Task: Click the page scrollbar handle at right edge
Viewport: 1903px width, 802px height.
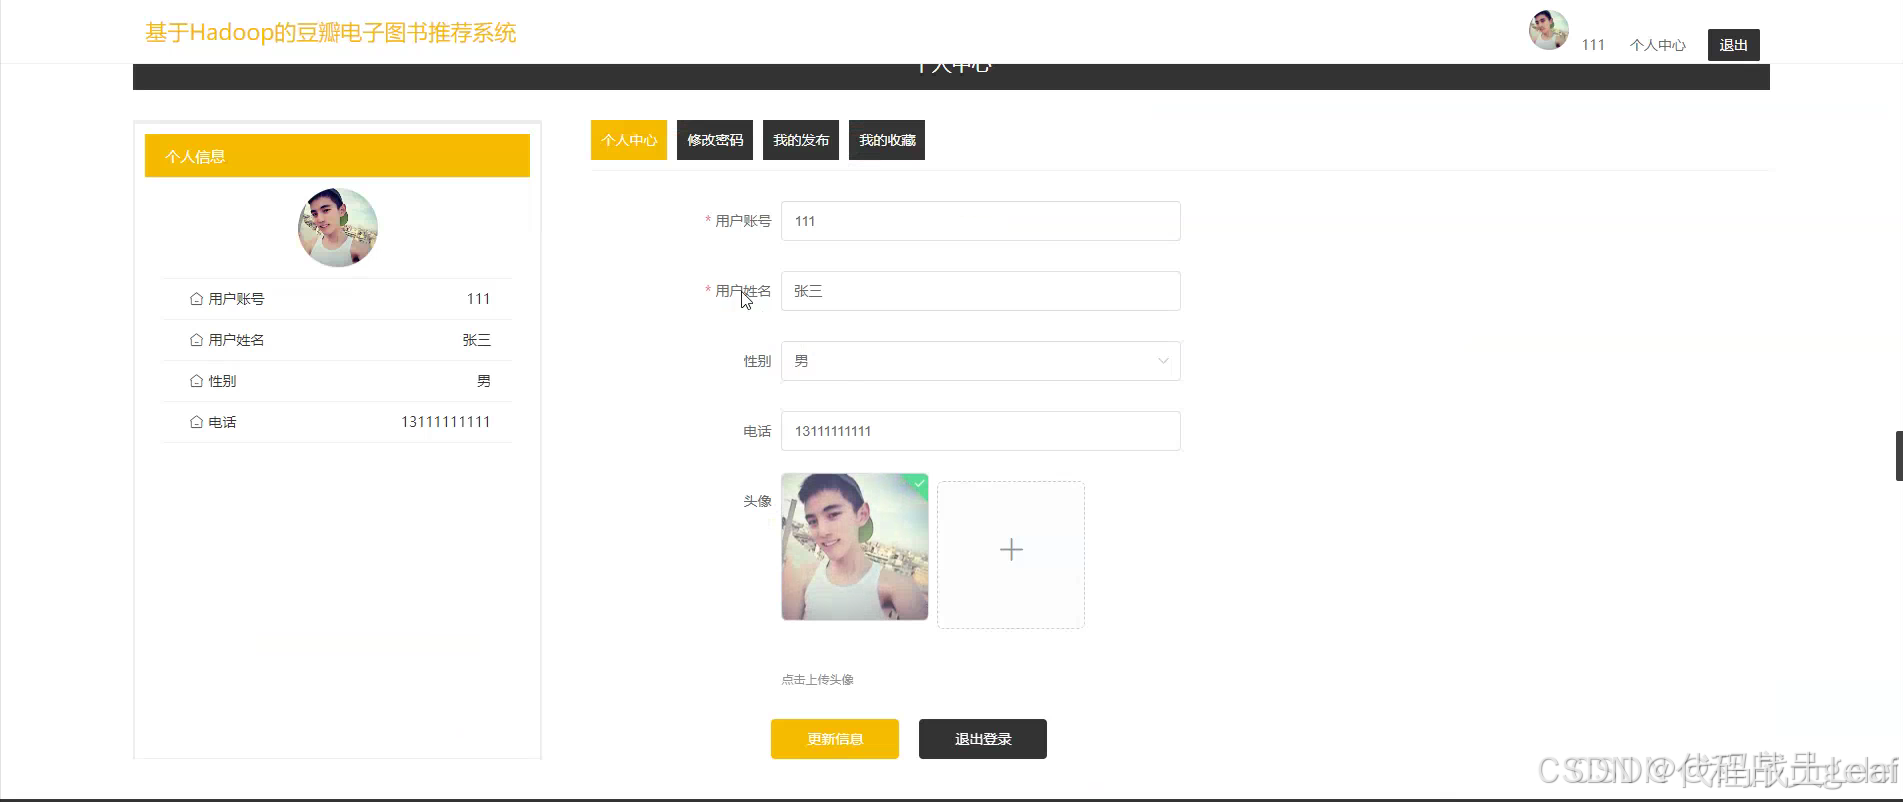Action: (1899, 456)
